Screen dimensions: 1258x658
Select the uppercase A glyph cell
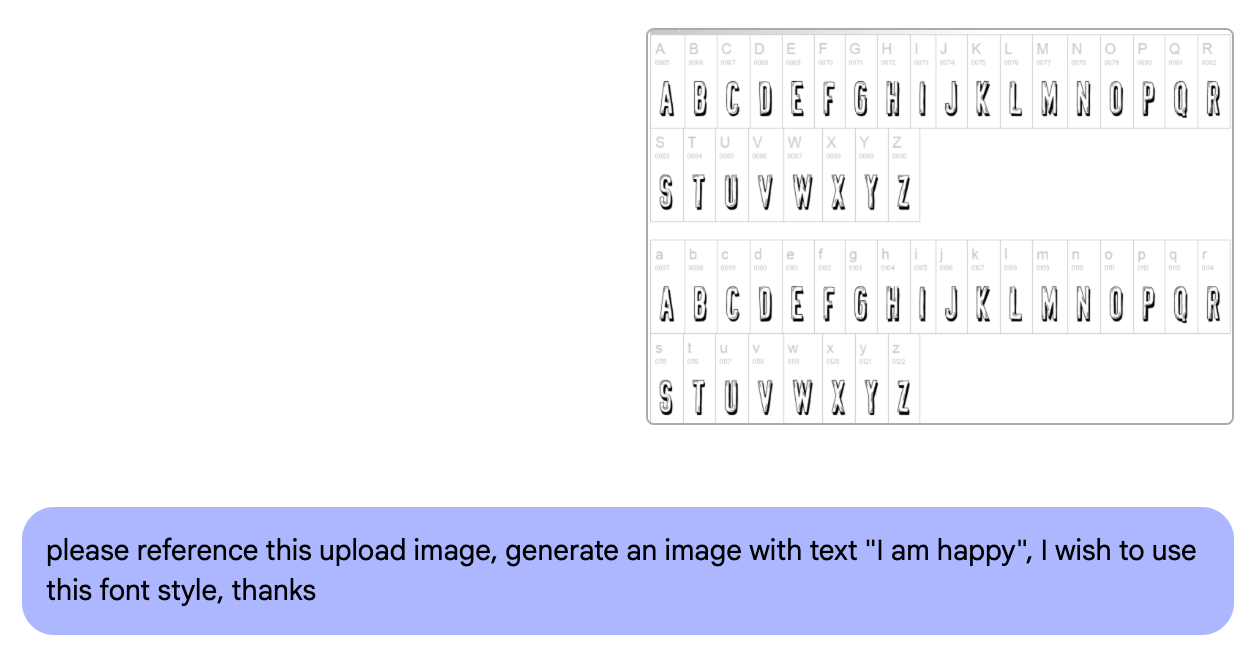coord(667,84)
